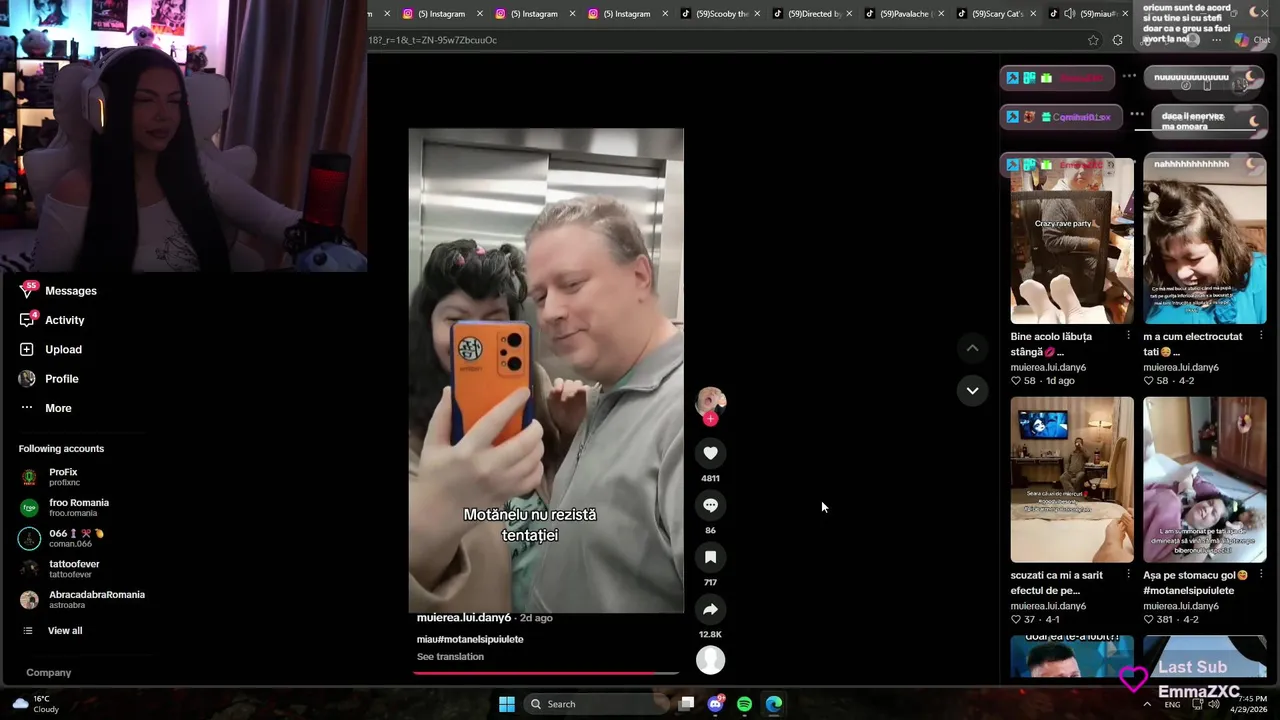Open browser extensions puzzle icon
This screenshot has width=1280, height=720.
click(1117, 40)
